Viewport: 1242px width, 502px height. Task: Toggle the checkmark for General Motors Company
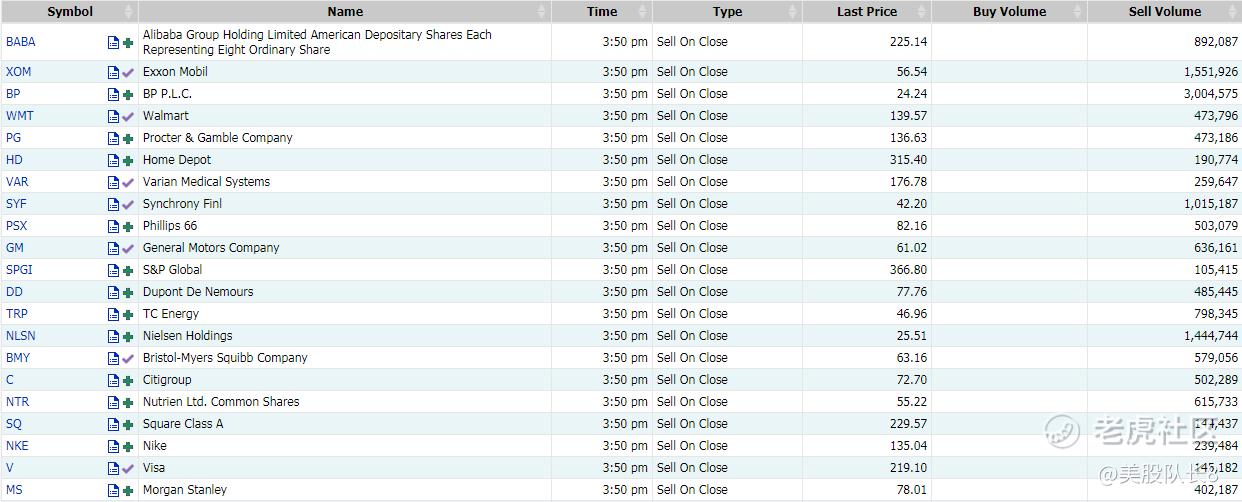click(128, 248)
